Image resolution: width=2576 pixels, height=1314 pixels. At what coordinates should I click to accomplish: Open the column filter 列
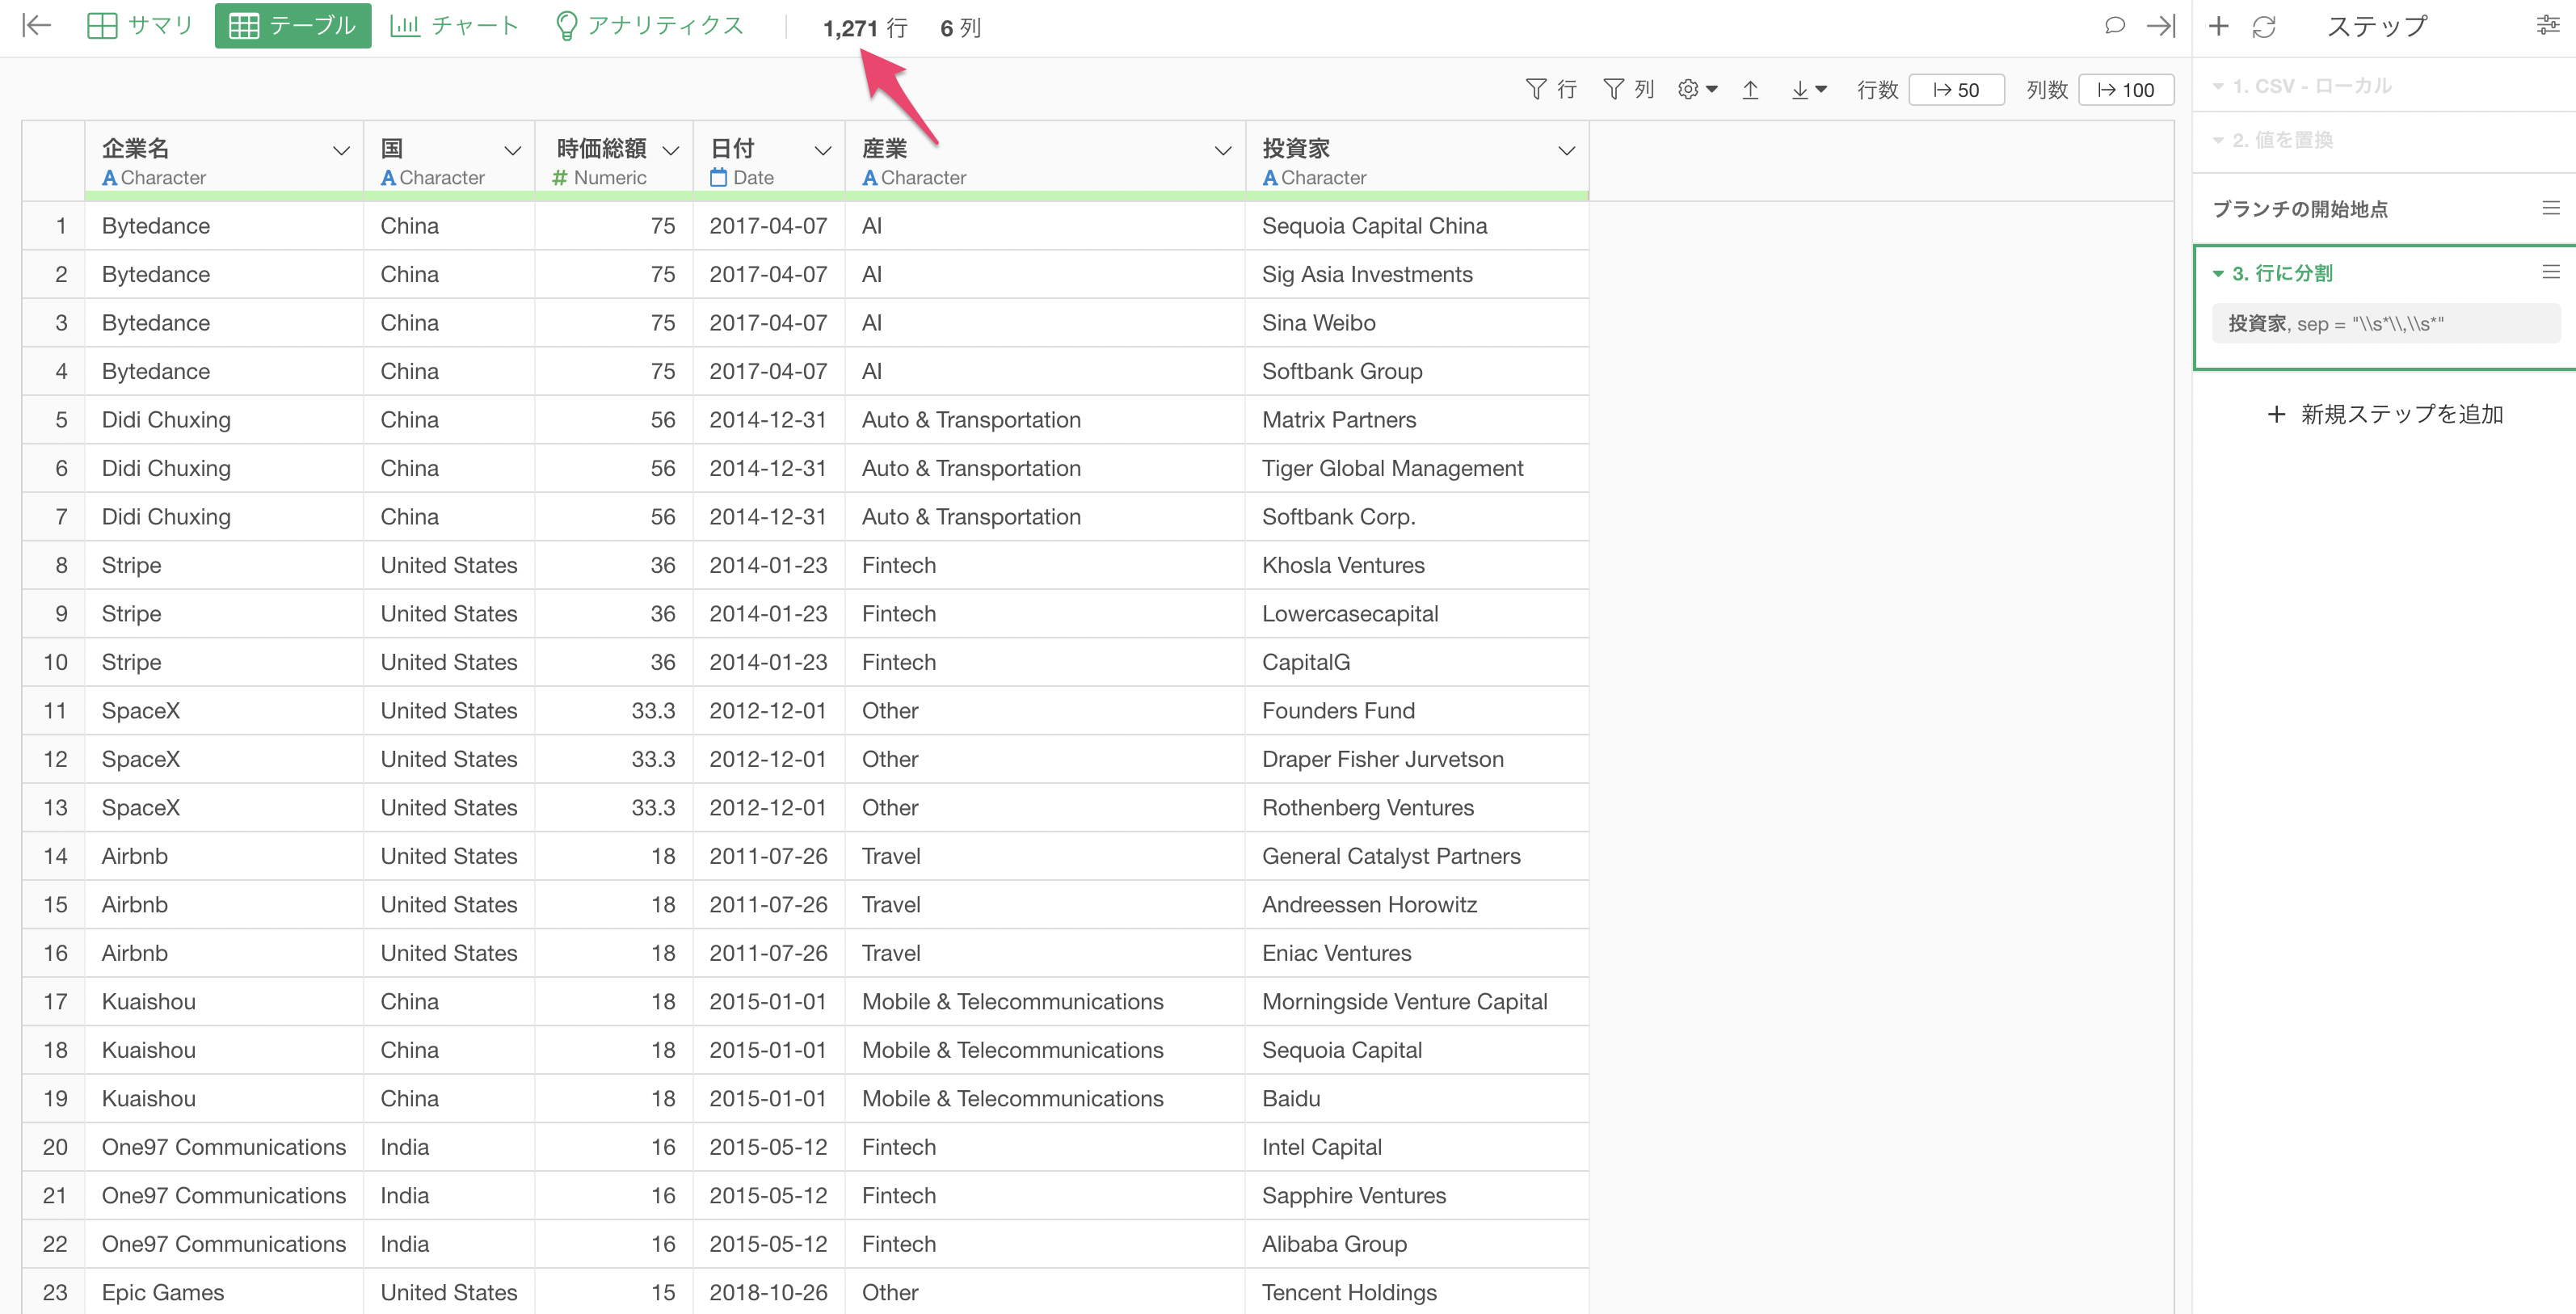[1629, 90]
